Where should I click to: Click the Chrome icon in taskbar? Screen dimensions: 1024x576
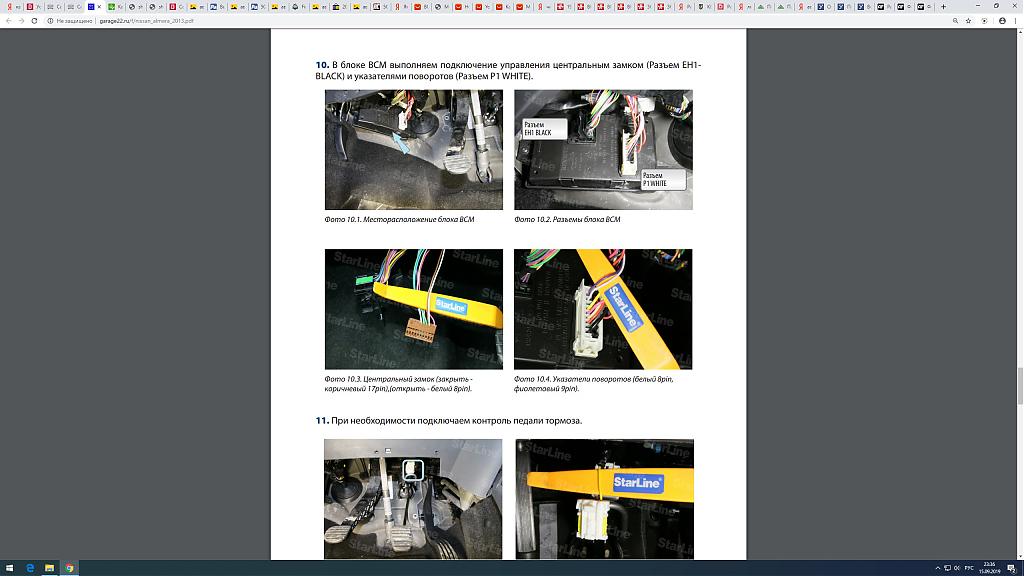tap(69, 568)
